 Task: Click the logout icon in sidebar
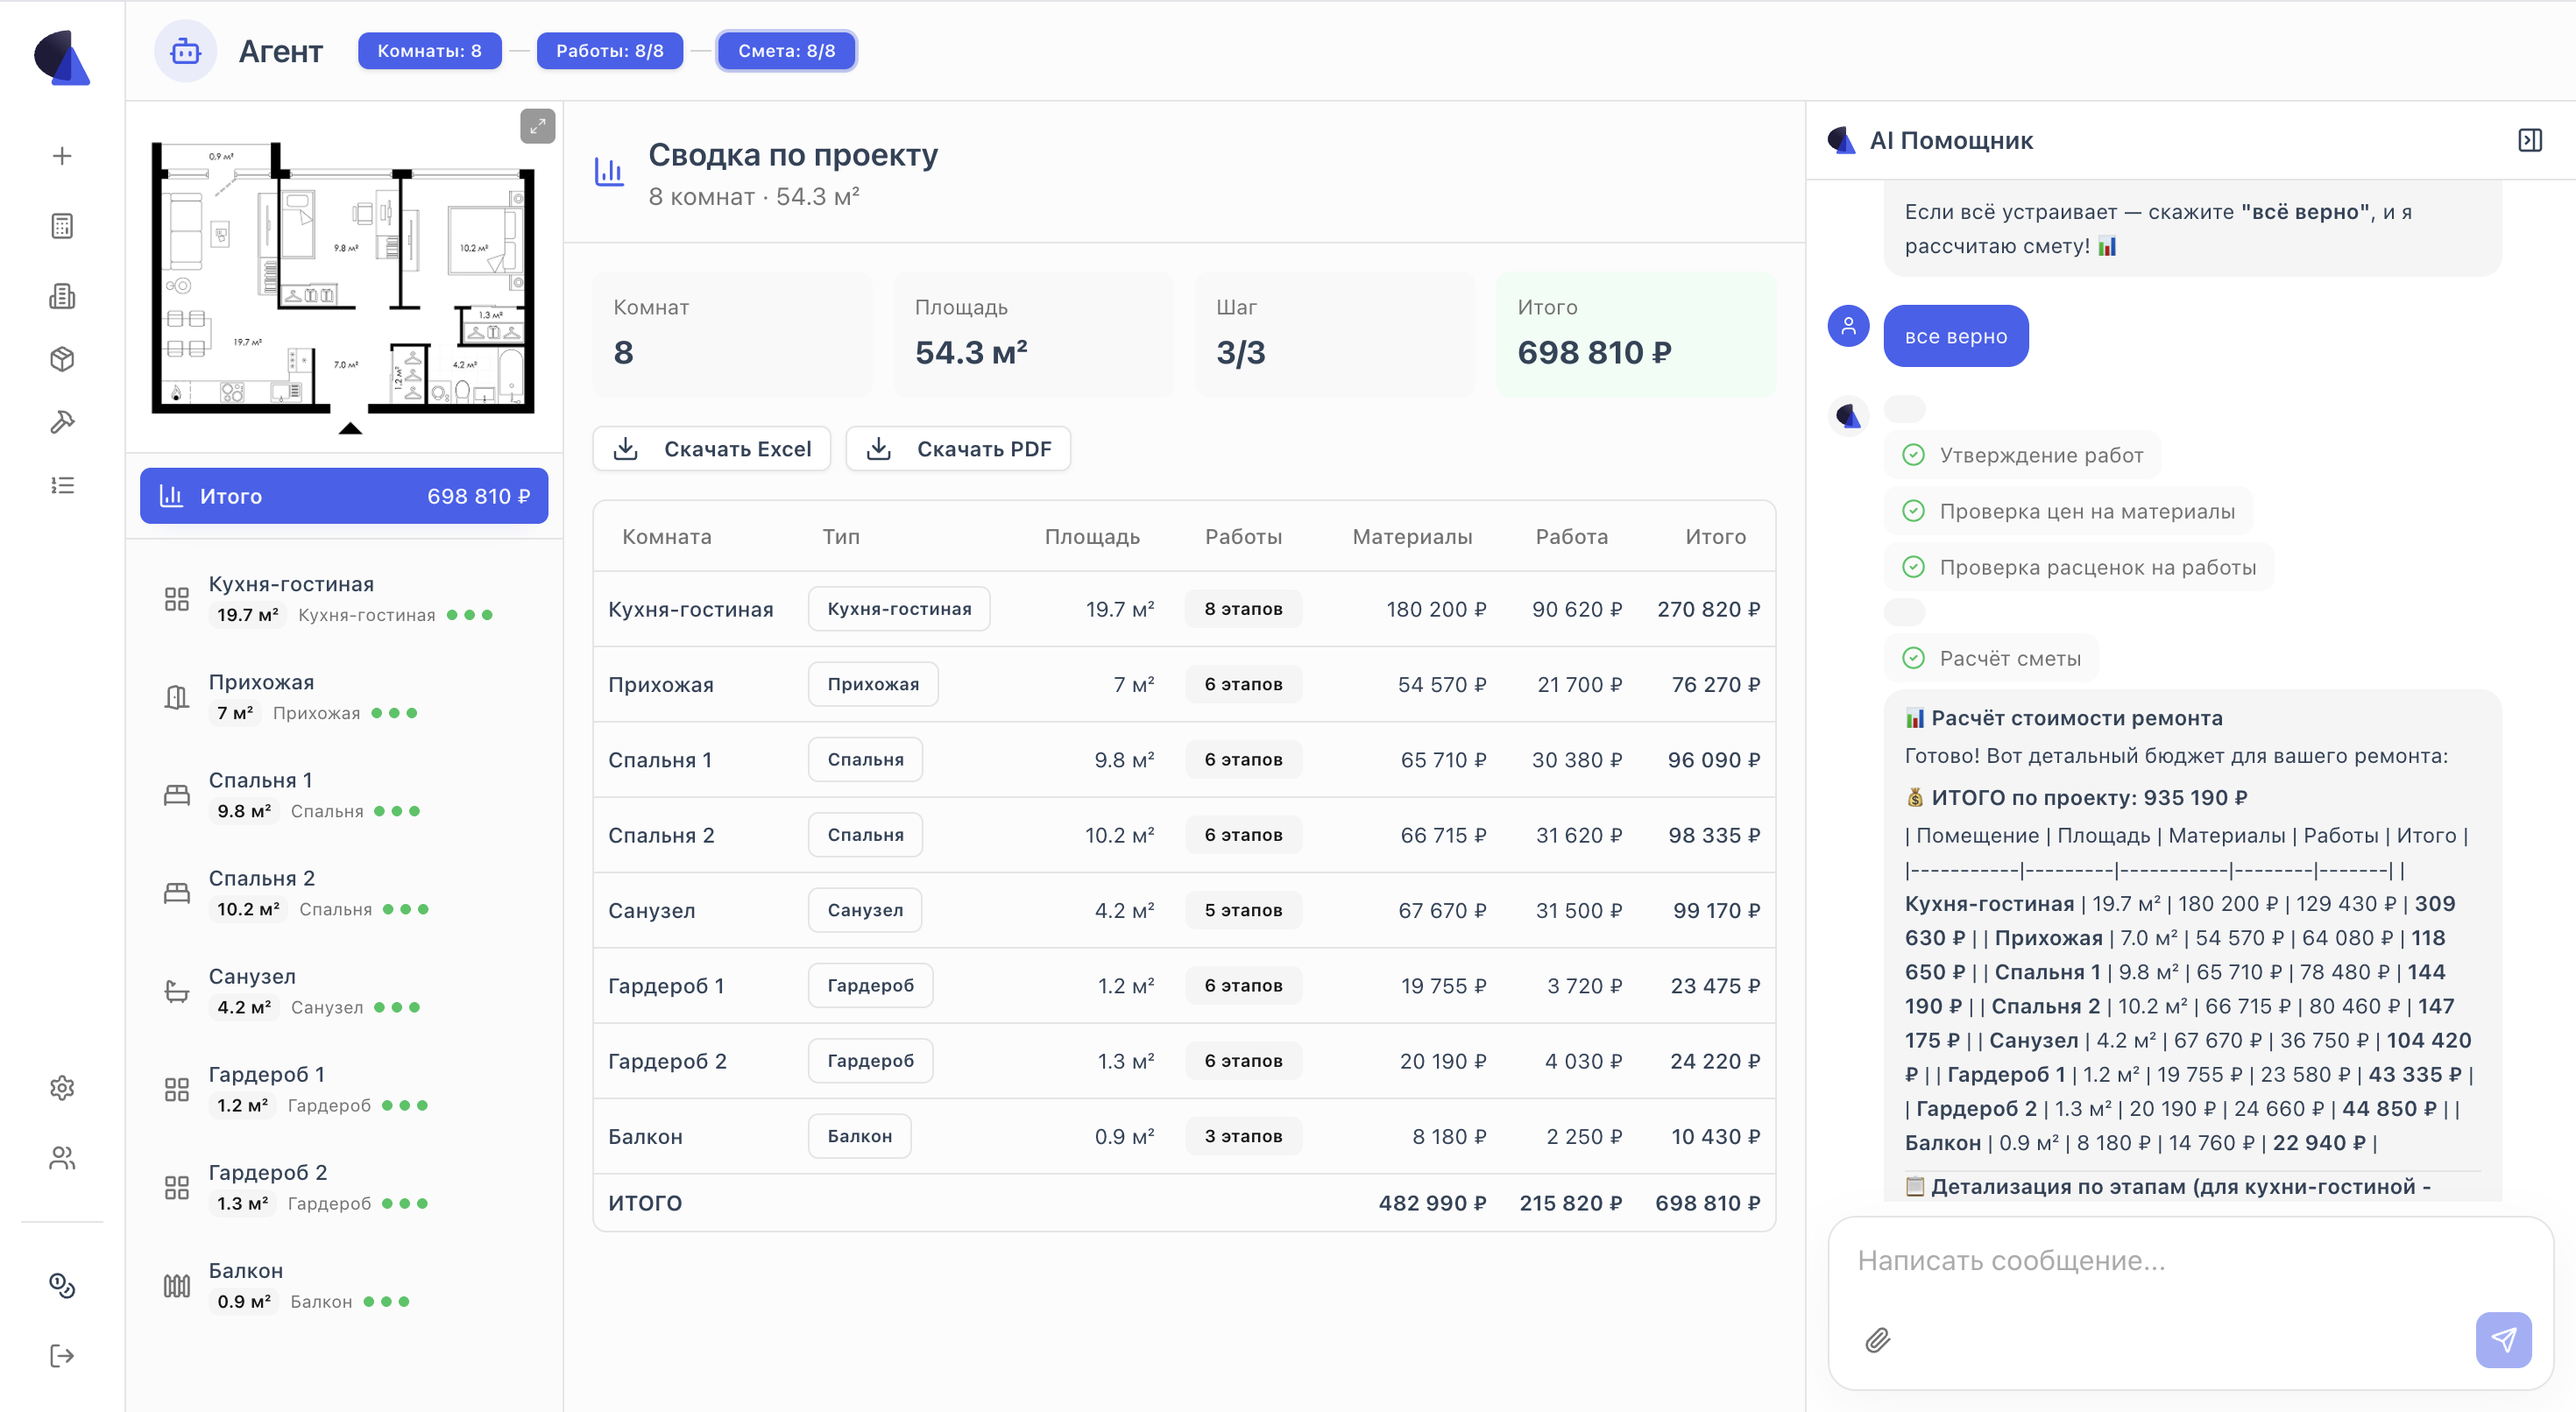[62, 1356]
